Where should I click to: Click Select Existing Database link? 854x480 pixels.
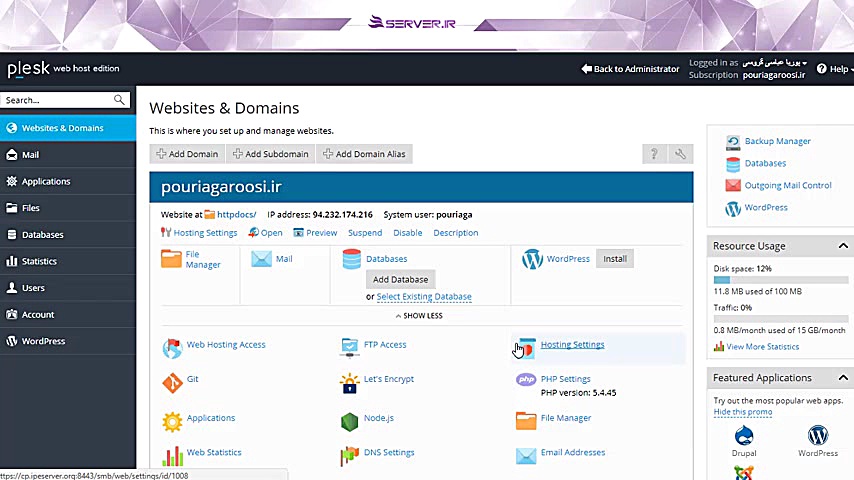[x=424, y=297]
